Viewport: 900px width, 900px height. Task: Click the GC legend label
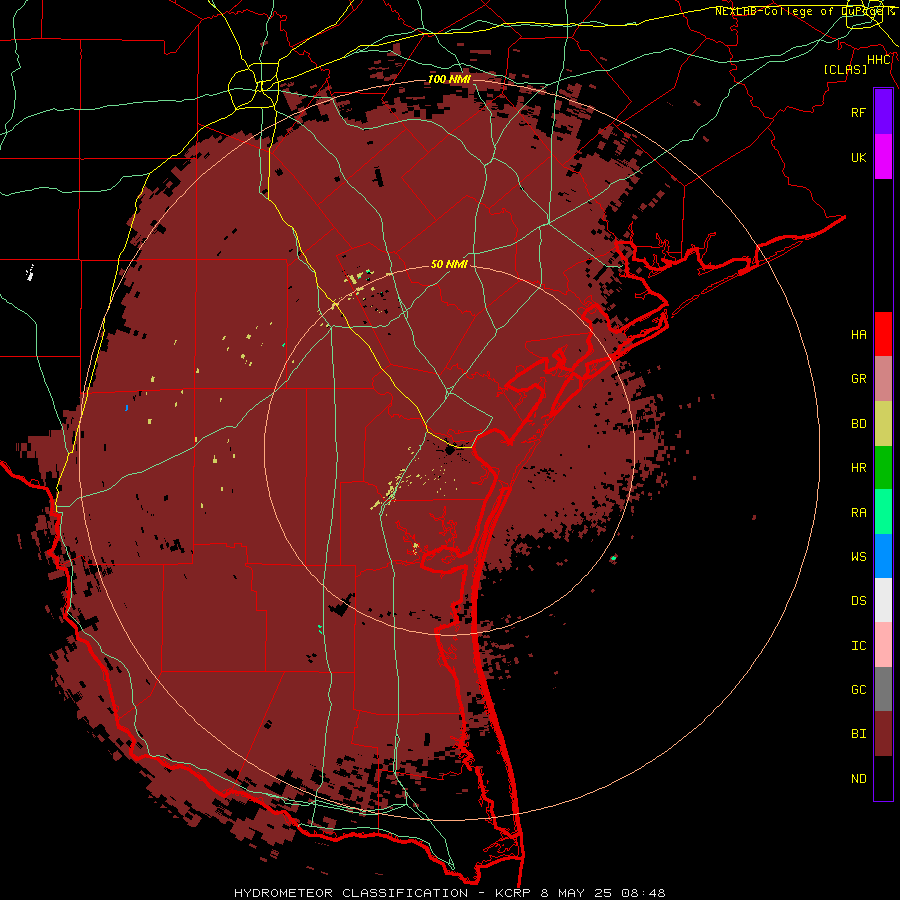tap(858, 690)
